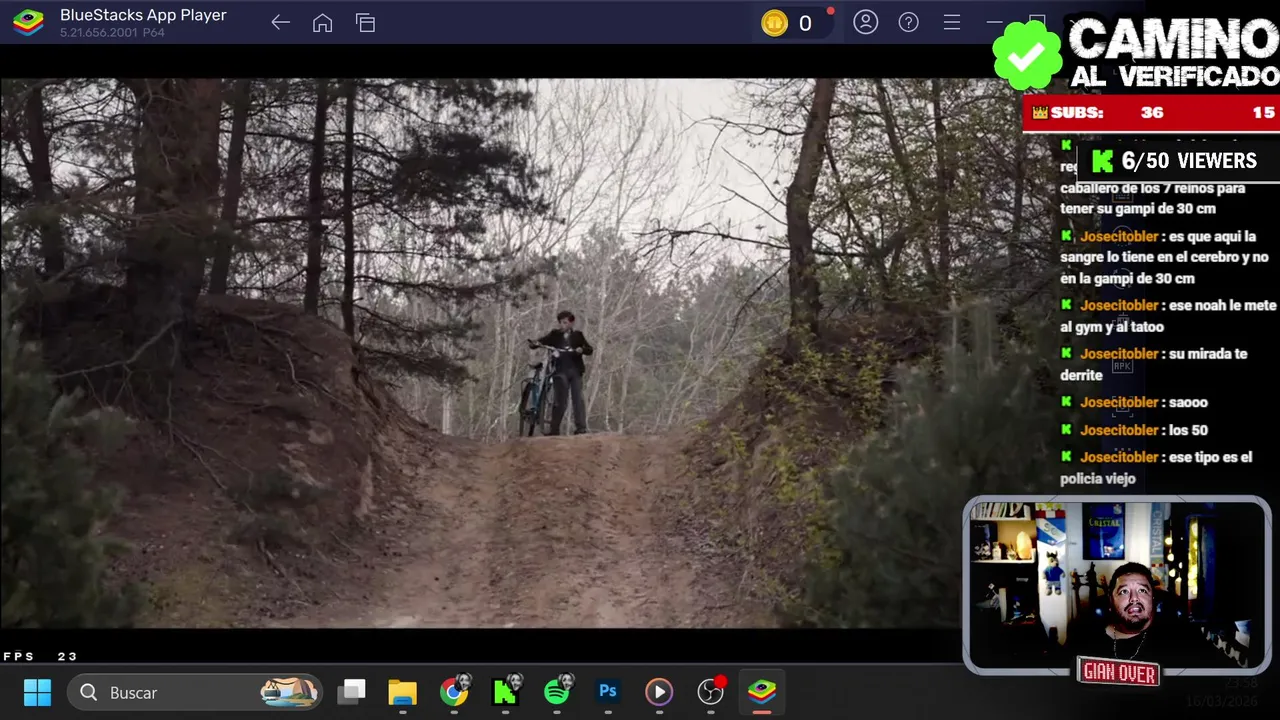Minimize the BlueStacks window
Screen dimensions: 1280x720
coord(994,22)
